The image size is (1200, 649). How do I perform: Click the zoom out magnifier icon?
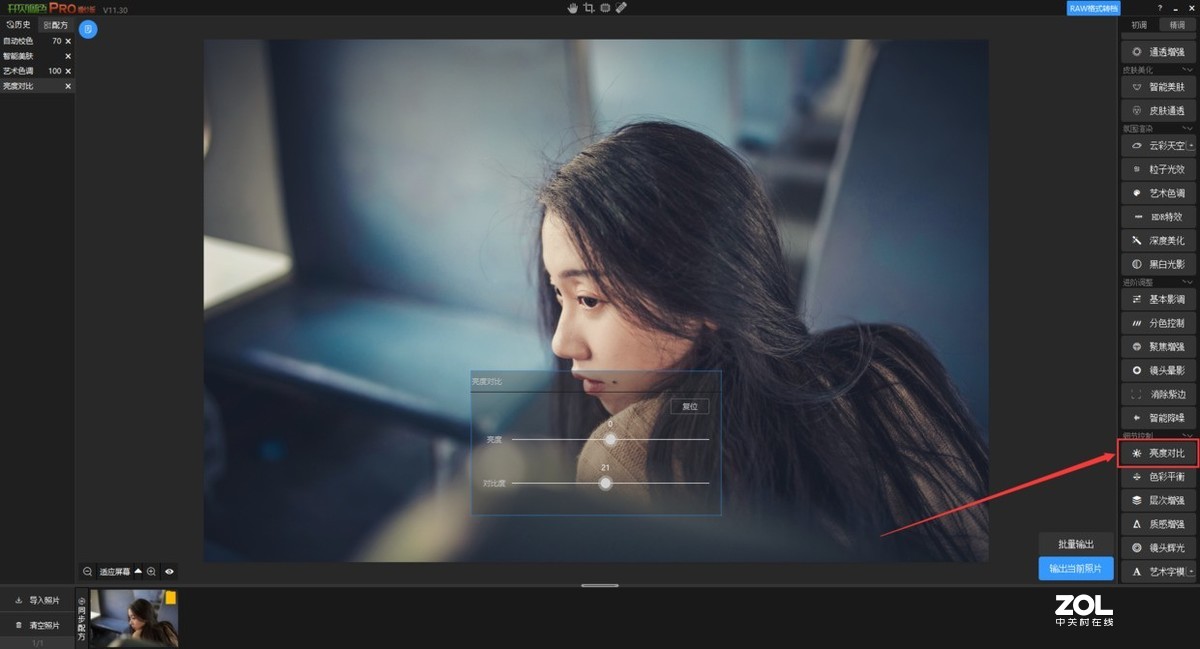[x=88, y=572]
